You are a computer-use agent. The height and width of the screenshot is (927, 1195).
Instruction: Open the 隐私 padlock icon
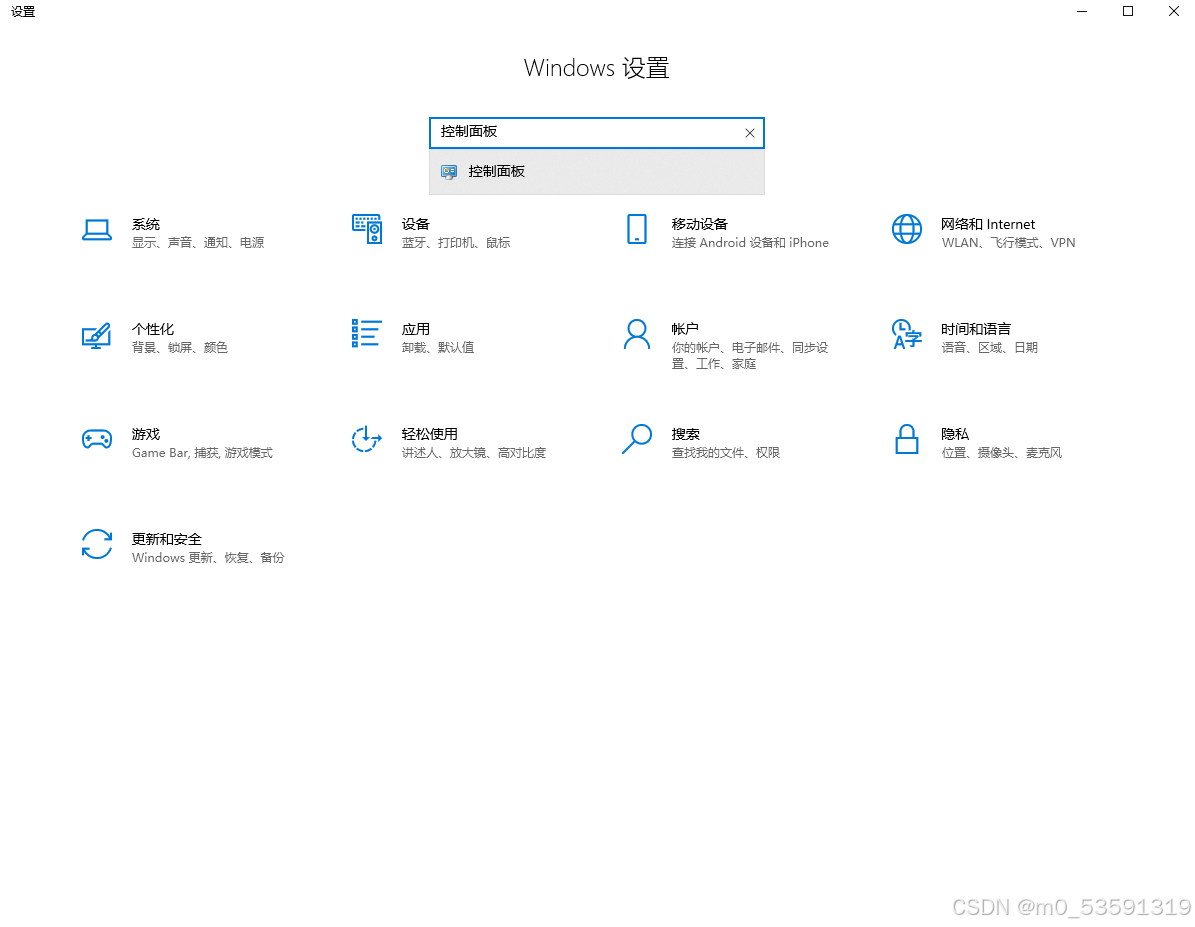coord(906,439)
